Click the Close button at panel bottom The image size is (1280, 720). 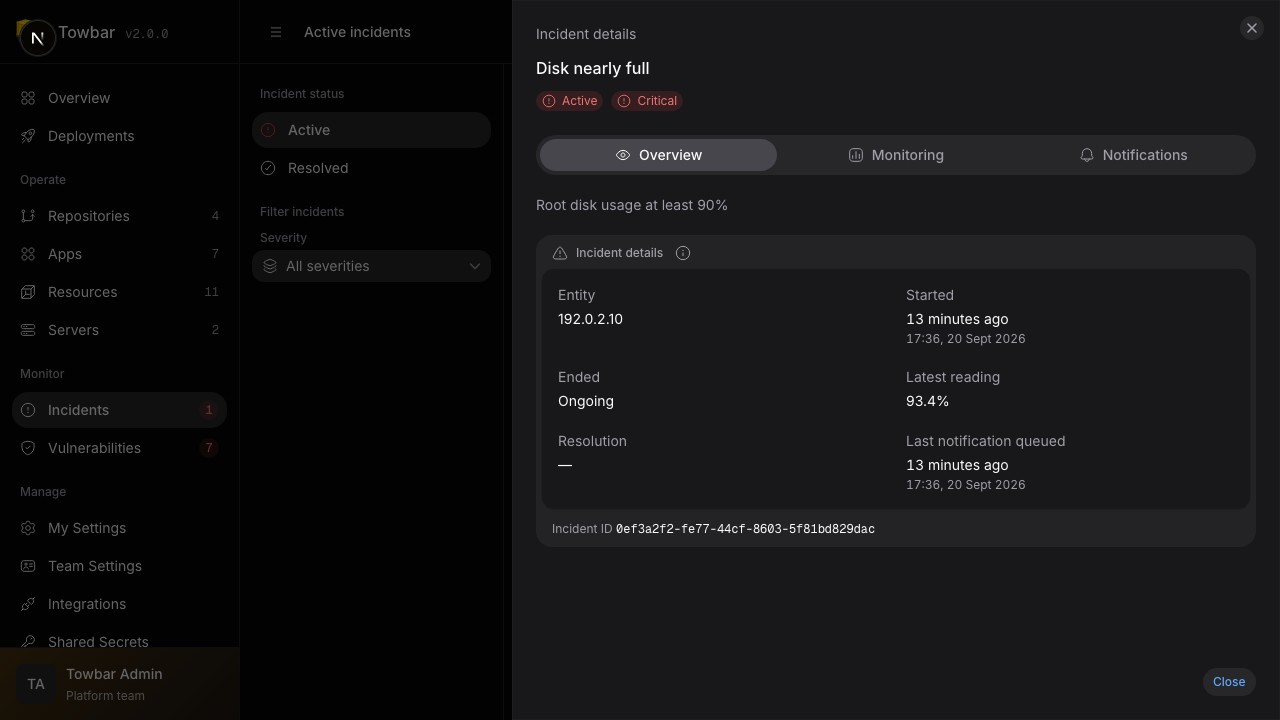pyautogui.click(x=1229, y=682)
